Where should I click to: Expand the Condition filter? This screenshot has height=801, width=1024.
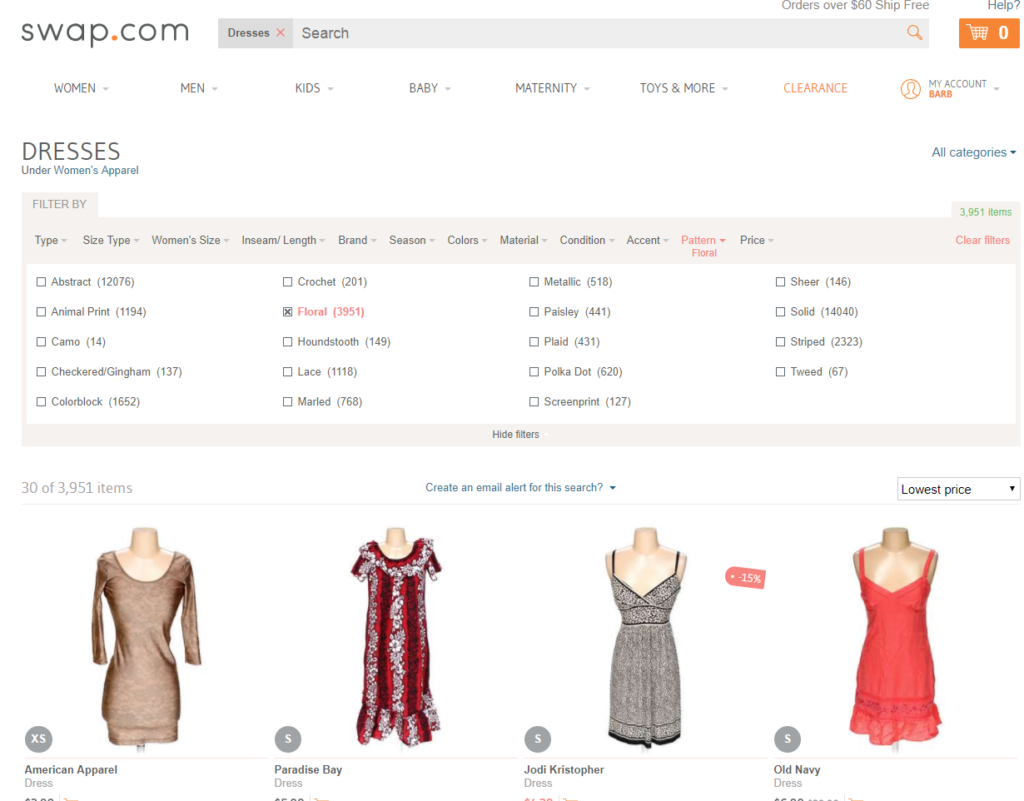click(587, 240)
